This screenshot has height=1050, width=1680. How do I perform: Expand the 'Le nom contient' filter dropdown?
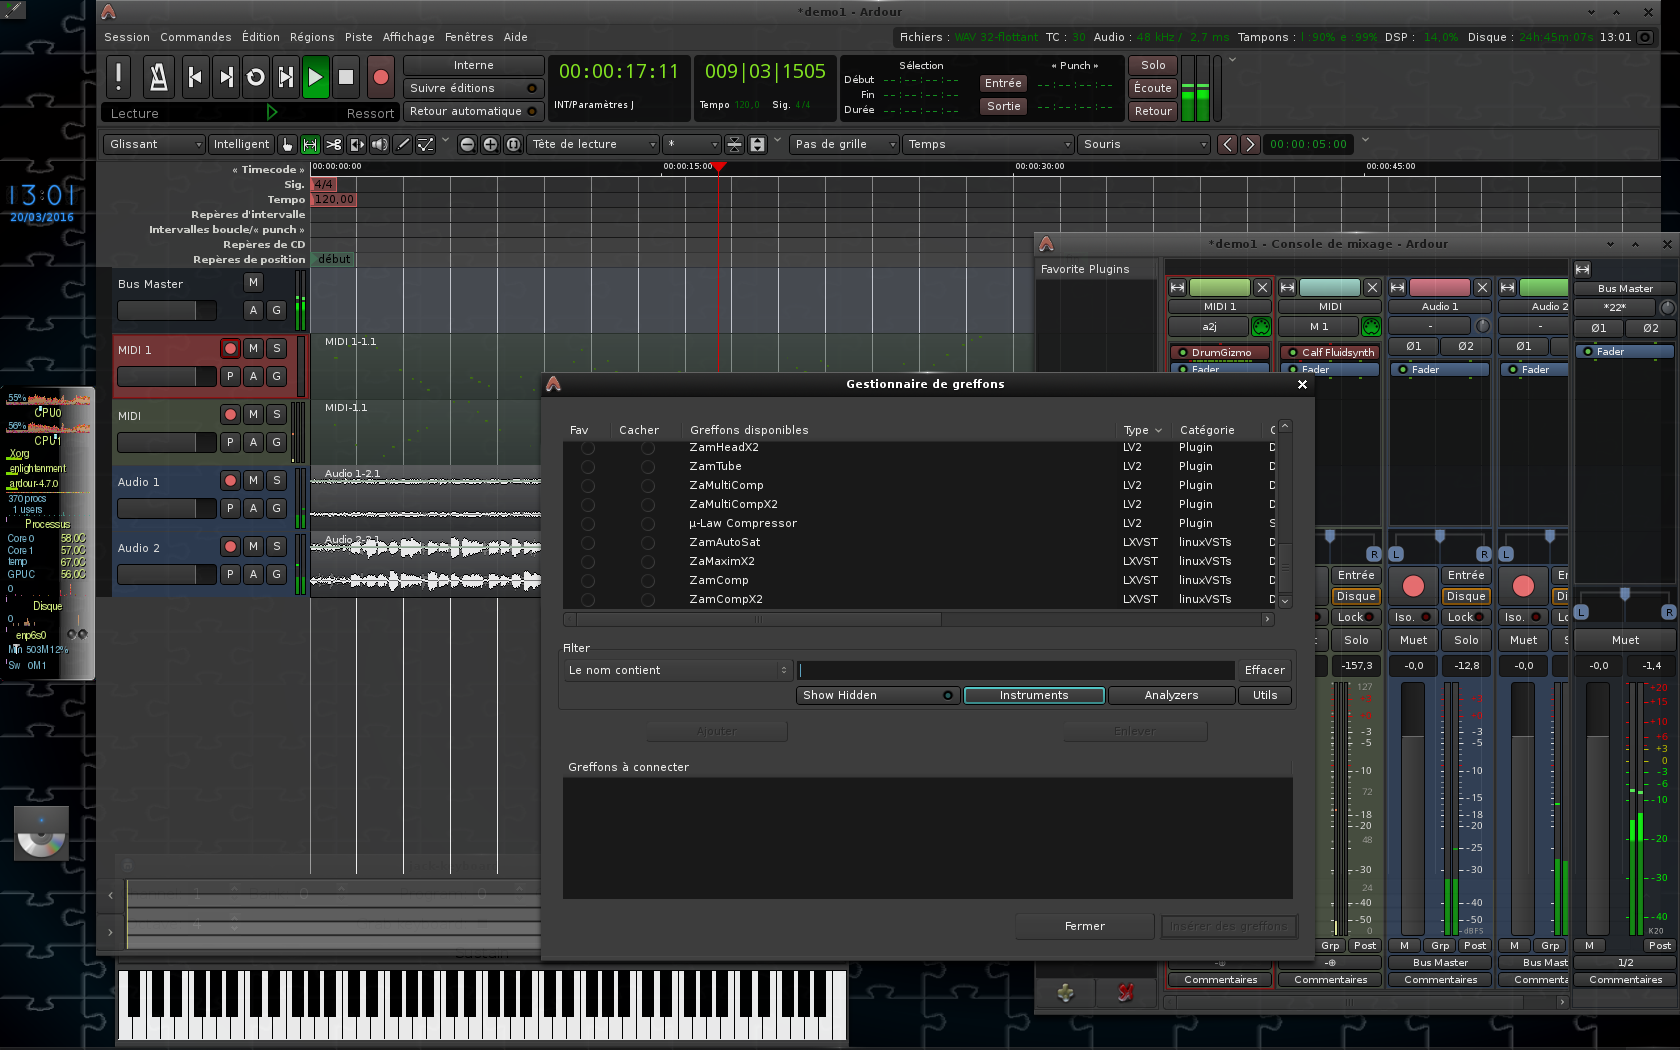coord(678,670)
